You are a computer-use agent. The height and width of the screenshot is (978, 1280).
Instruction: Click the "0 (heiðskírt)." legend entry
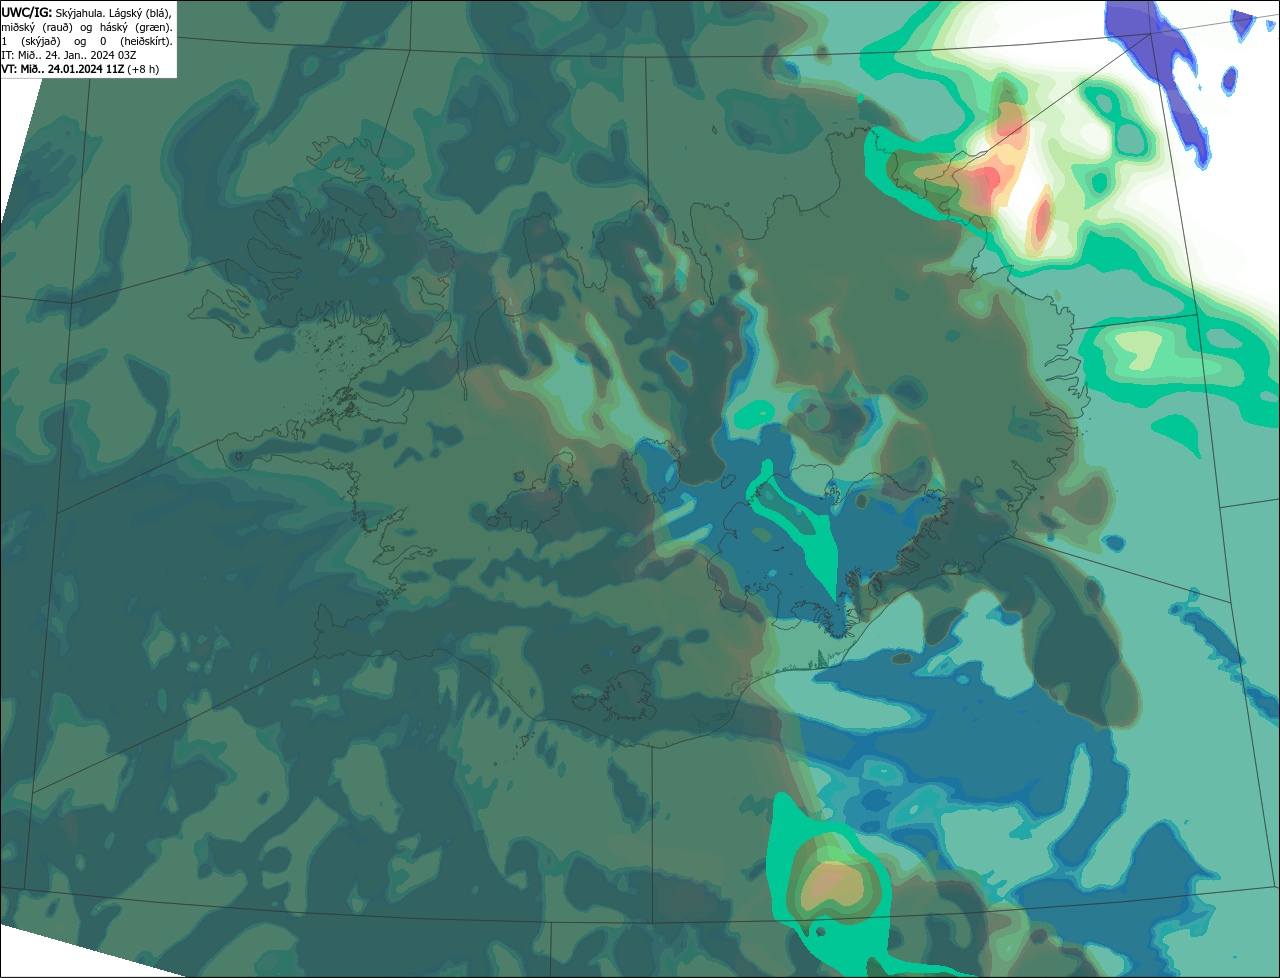(x=135, y=41)
